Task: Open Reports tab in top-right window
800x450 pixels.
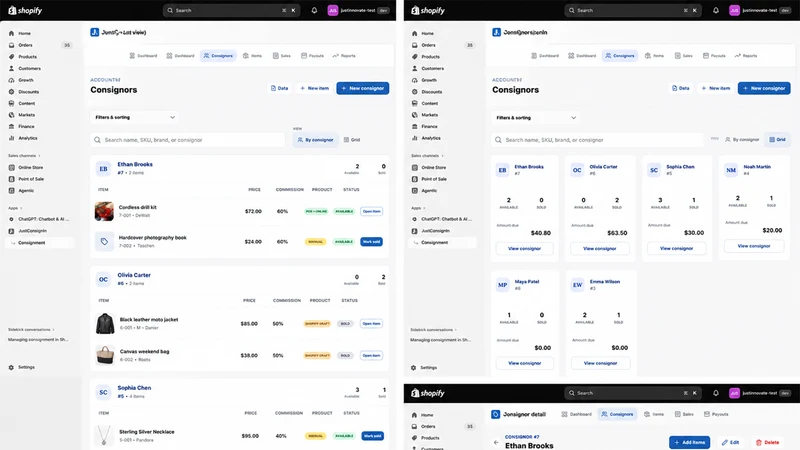Action: [x=746, y=56]
